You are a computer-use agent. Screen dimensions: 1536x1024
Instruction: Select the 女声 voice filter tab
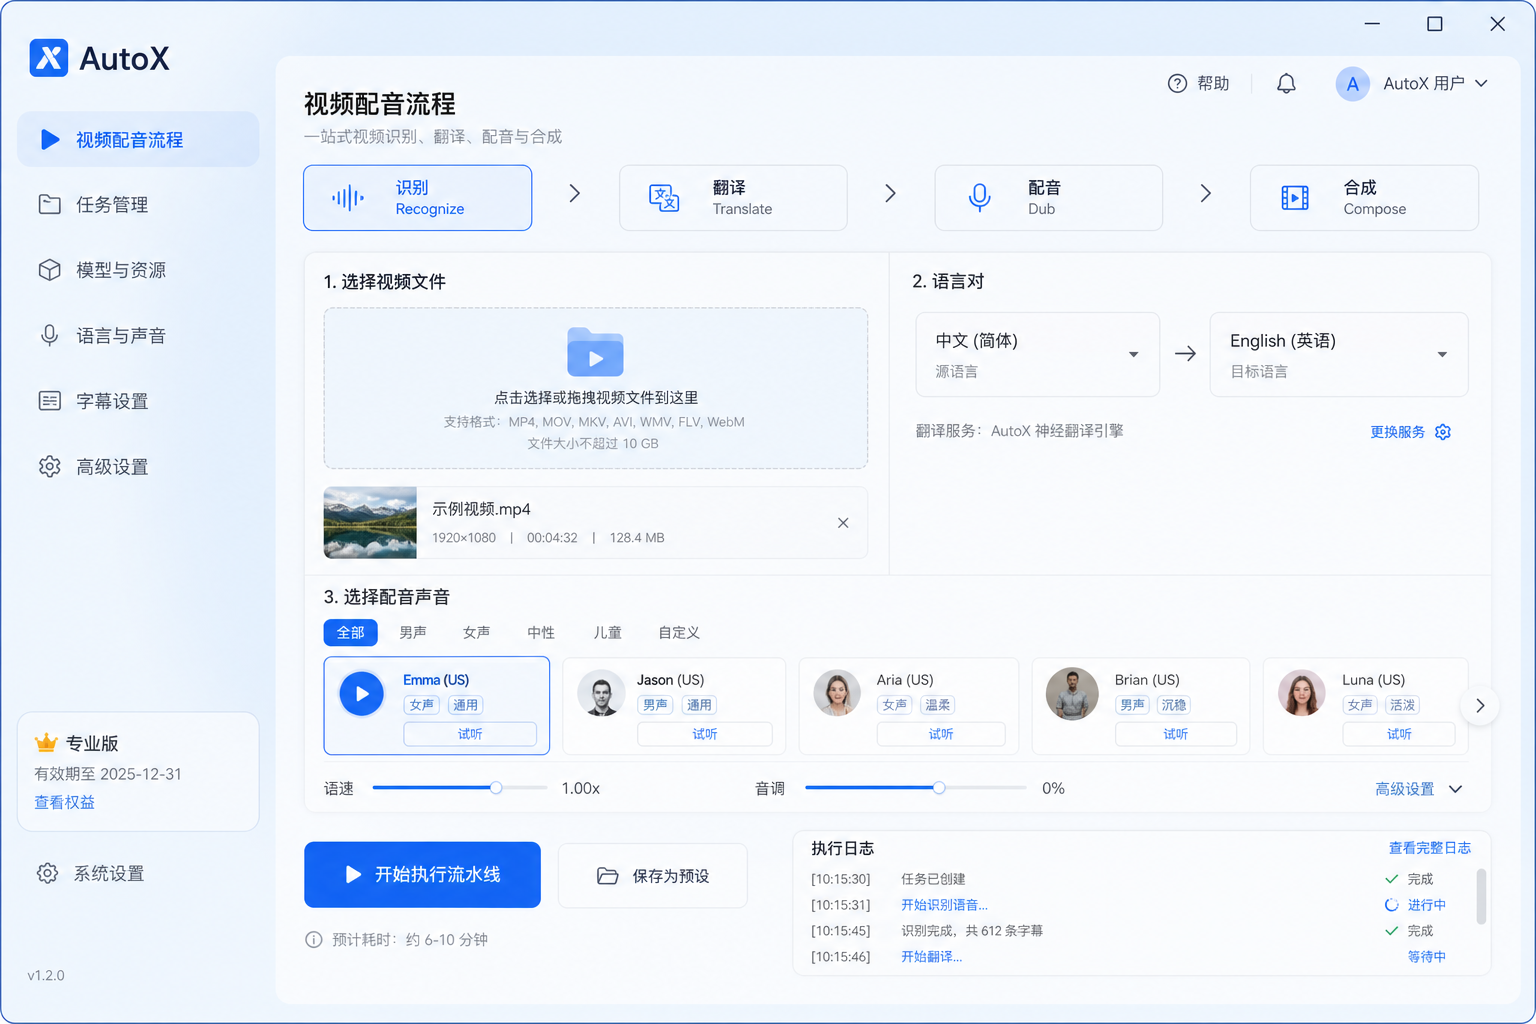tap(477, 633)
